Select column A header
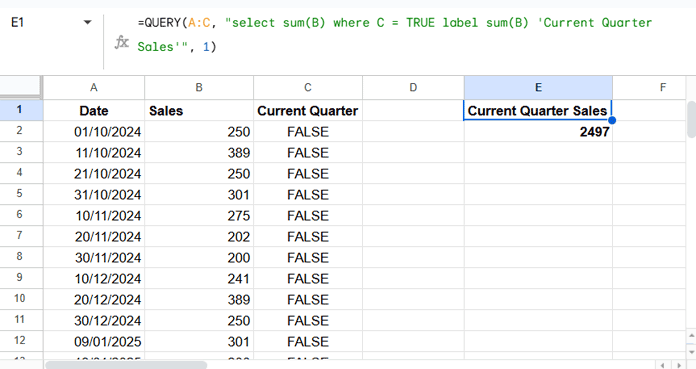 click(x=94, y=87)
